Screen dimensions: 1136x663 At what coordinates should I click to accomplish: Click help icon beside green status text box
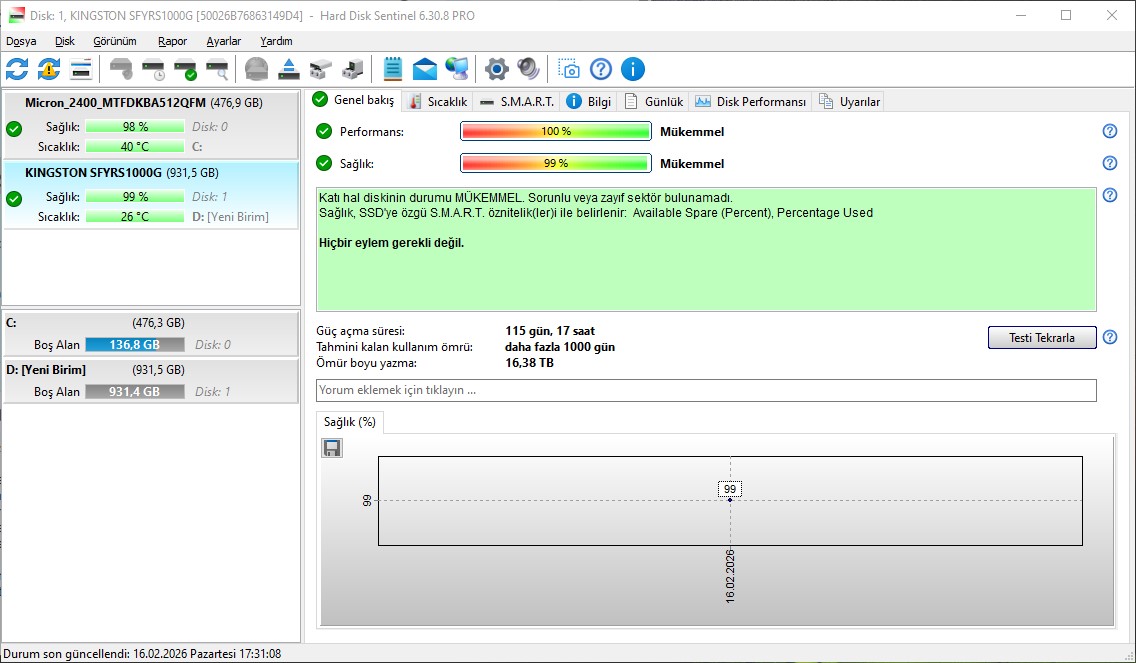[1110, 195]
